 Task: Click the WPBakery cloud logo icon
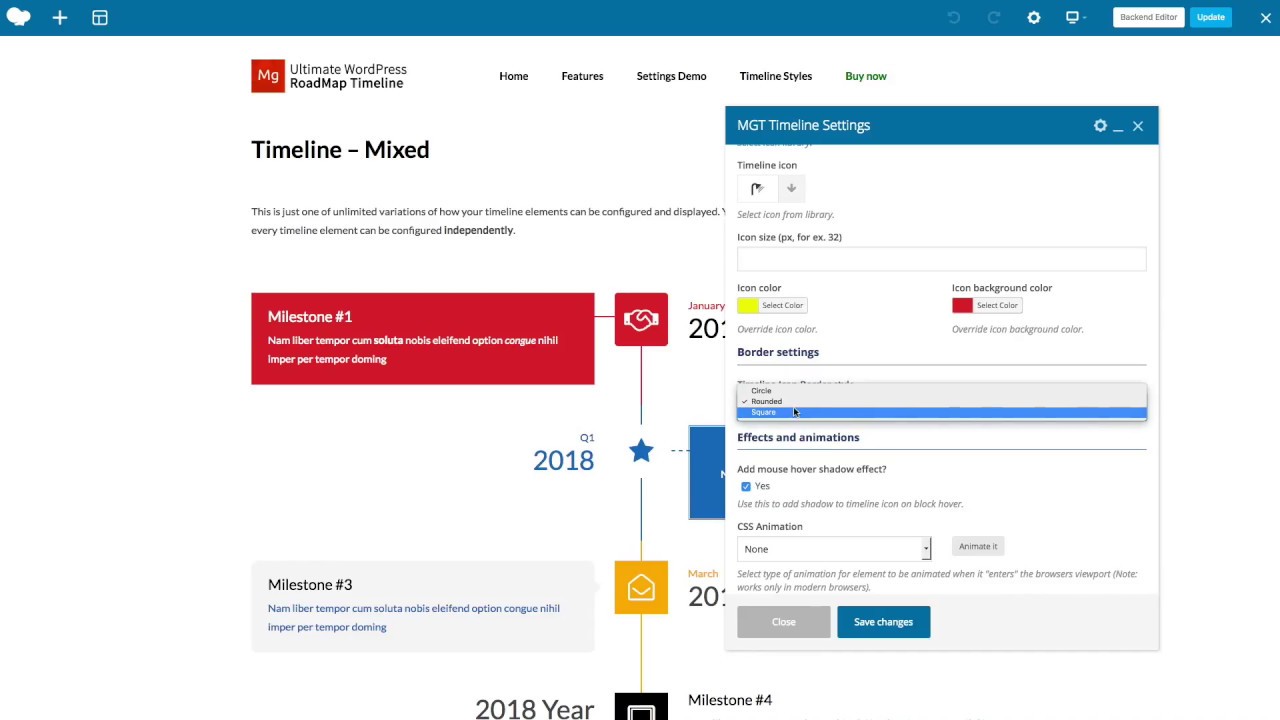click(18, 17)
